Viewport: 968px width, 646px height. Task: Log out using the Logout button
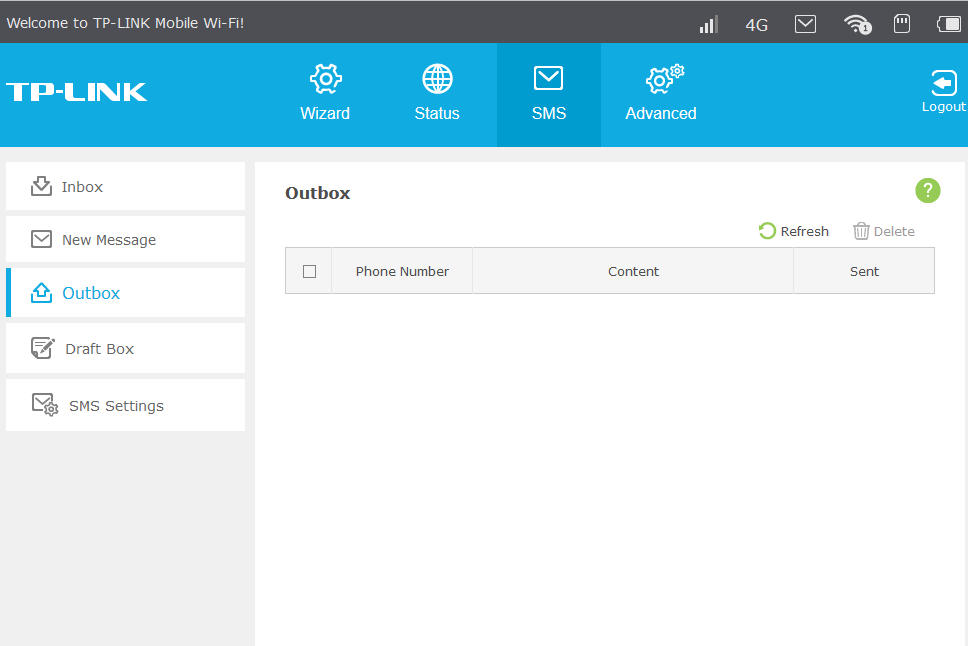click(943, 91)
